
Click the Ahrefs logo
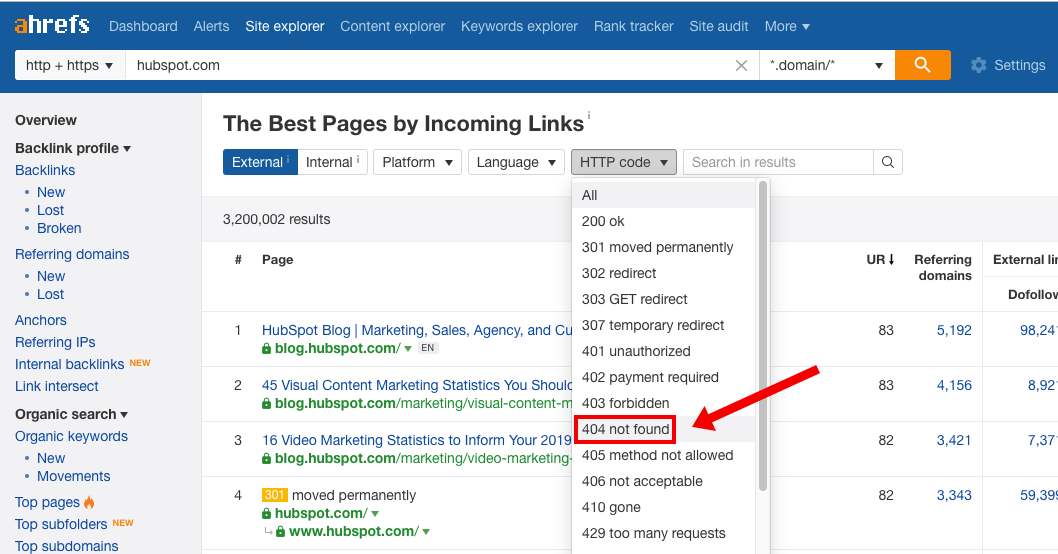(x=52, y=26)
